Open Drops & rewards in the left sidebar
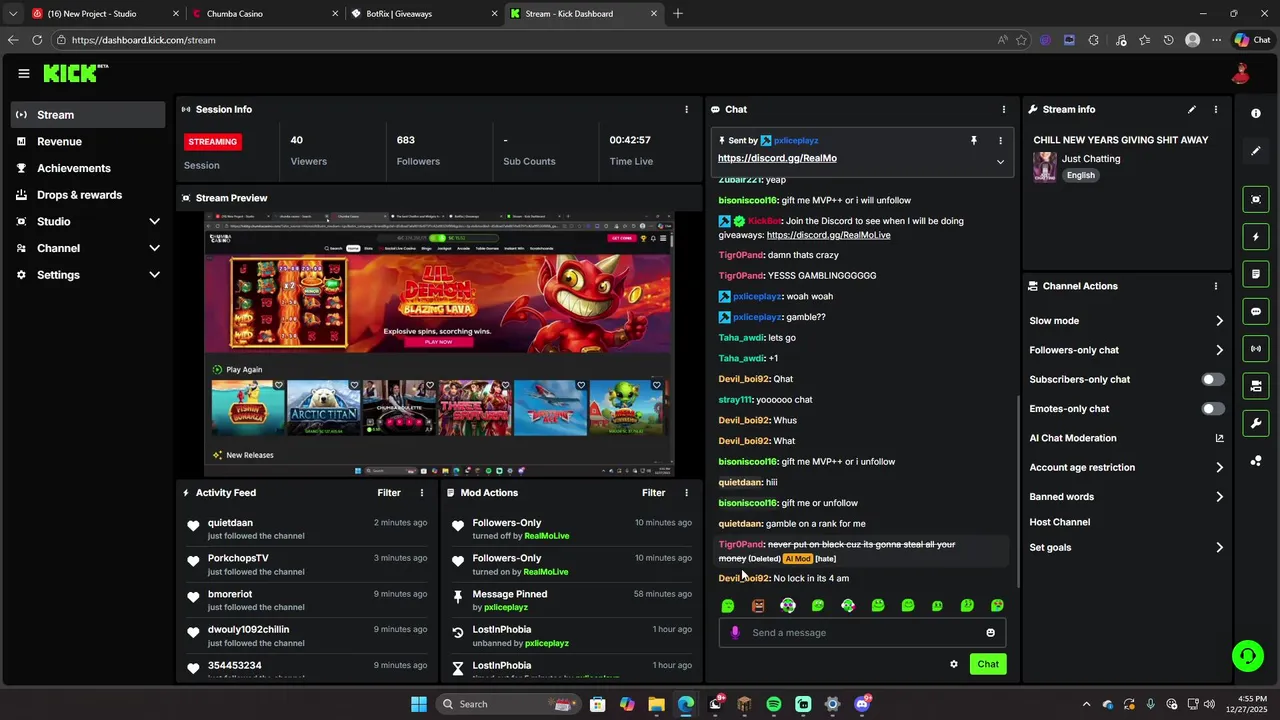1280x720 pixels. pyautogui.click(x=88, y=195)
